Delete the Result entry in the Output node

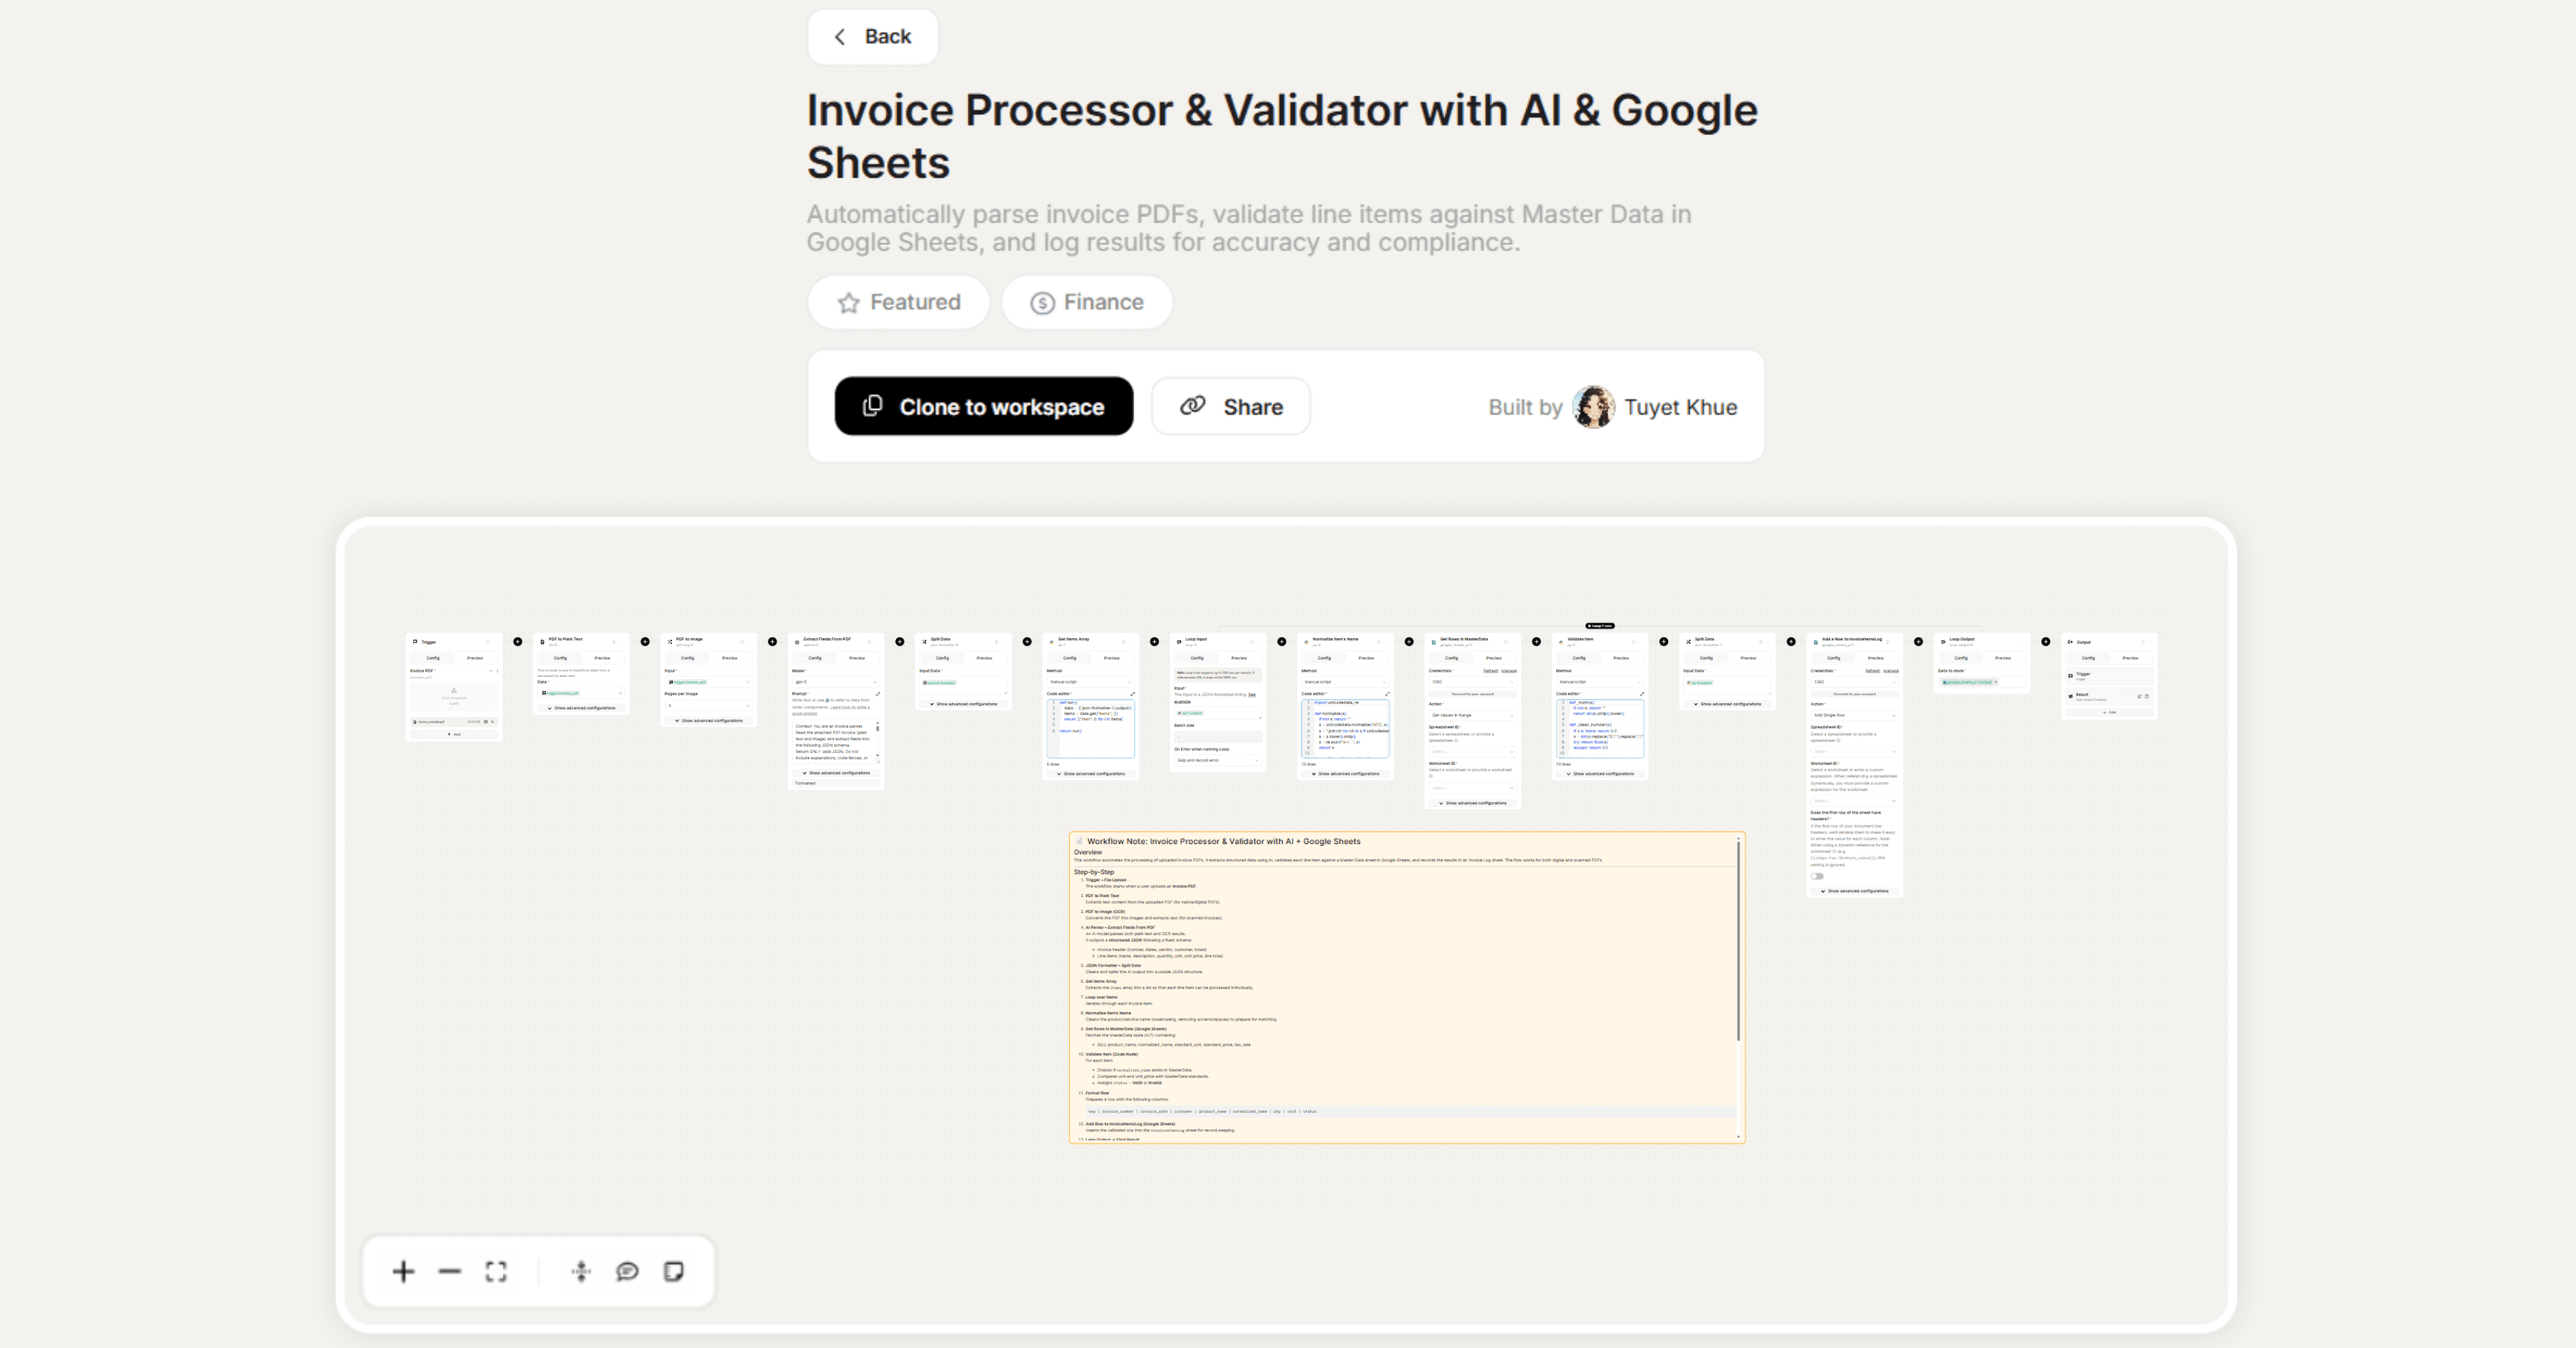(x=2147, y=696)
